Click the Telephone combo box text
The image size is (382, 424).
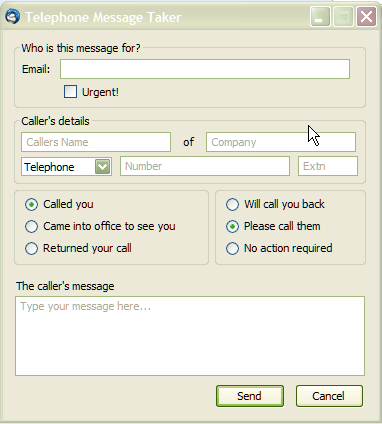click(49, 167)
